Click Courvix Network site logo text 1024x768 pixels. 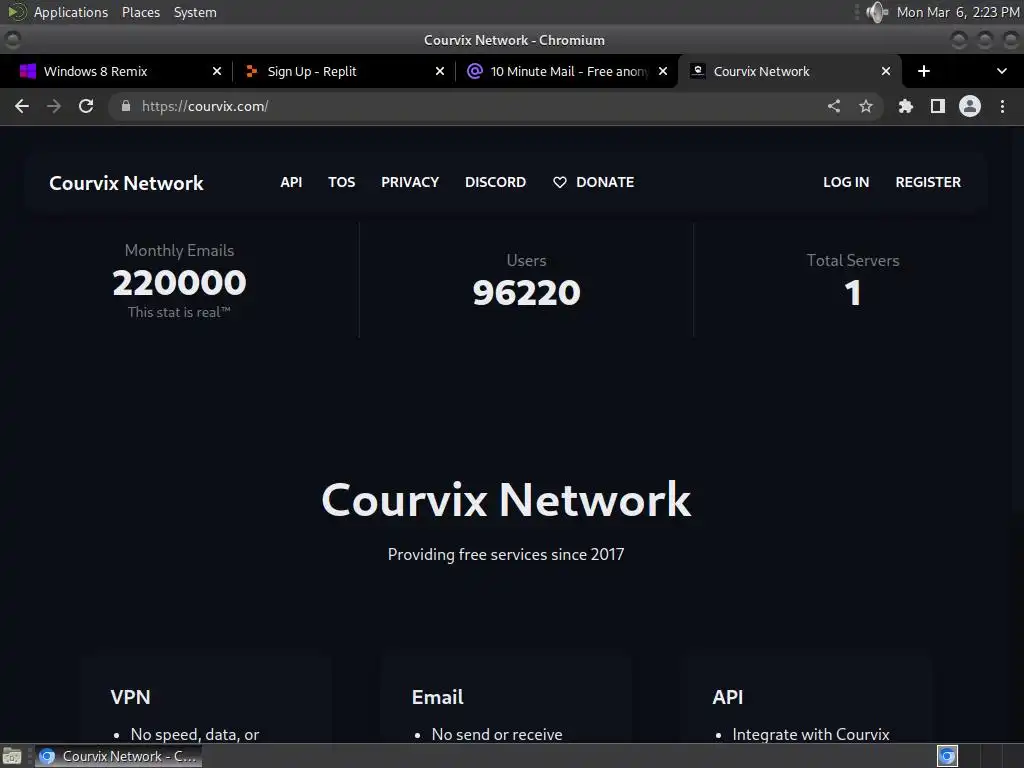[x=126, y=183]
